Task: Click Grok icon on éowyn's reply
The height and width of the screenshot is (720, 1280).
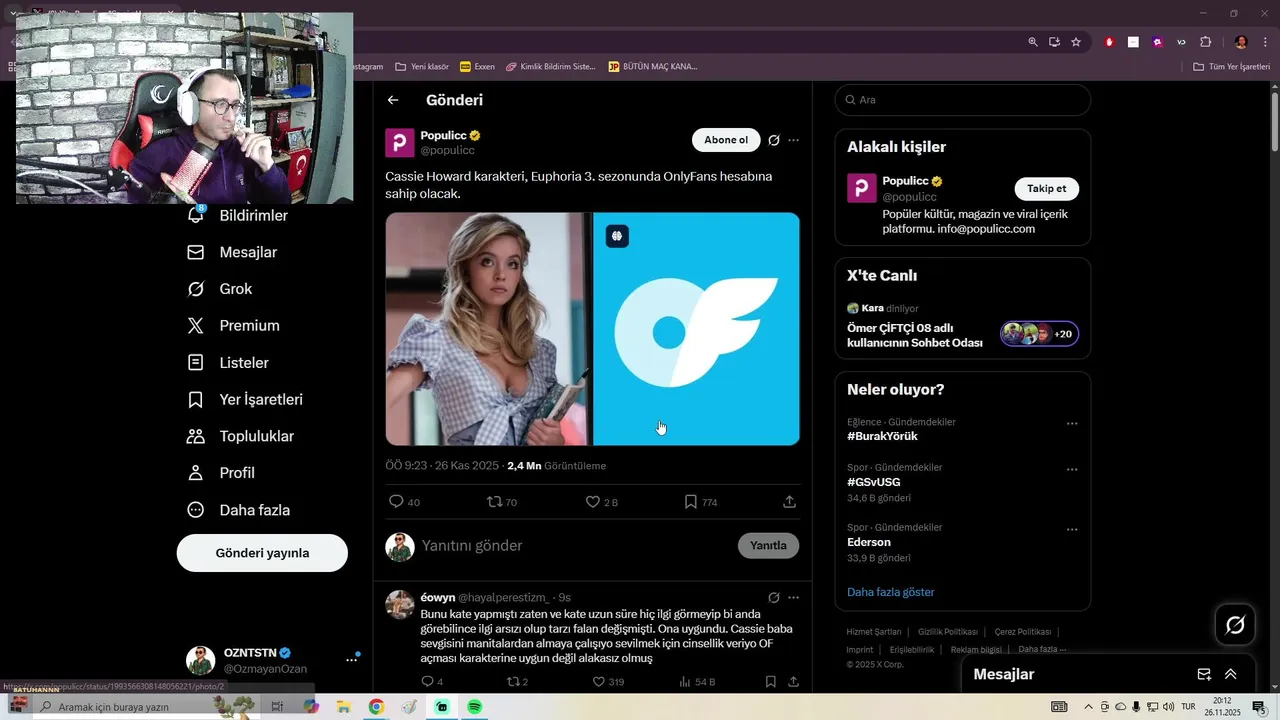Action: [774, 598]
